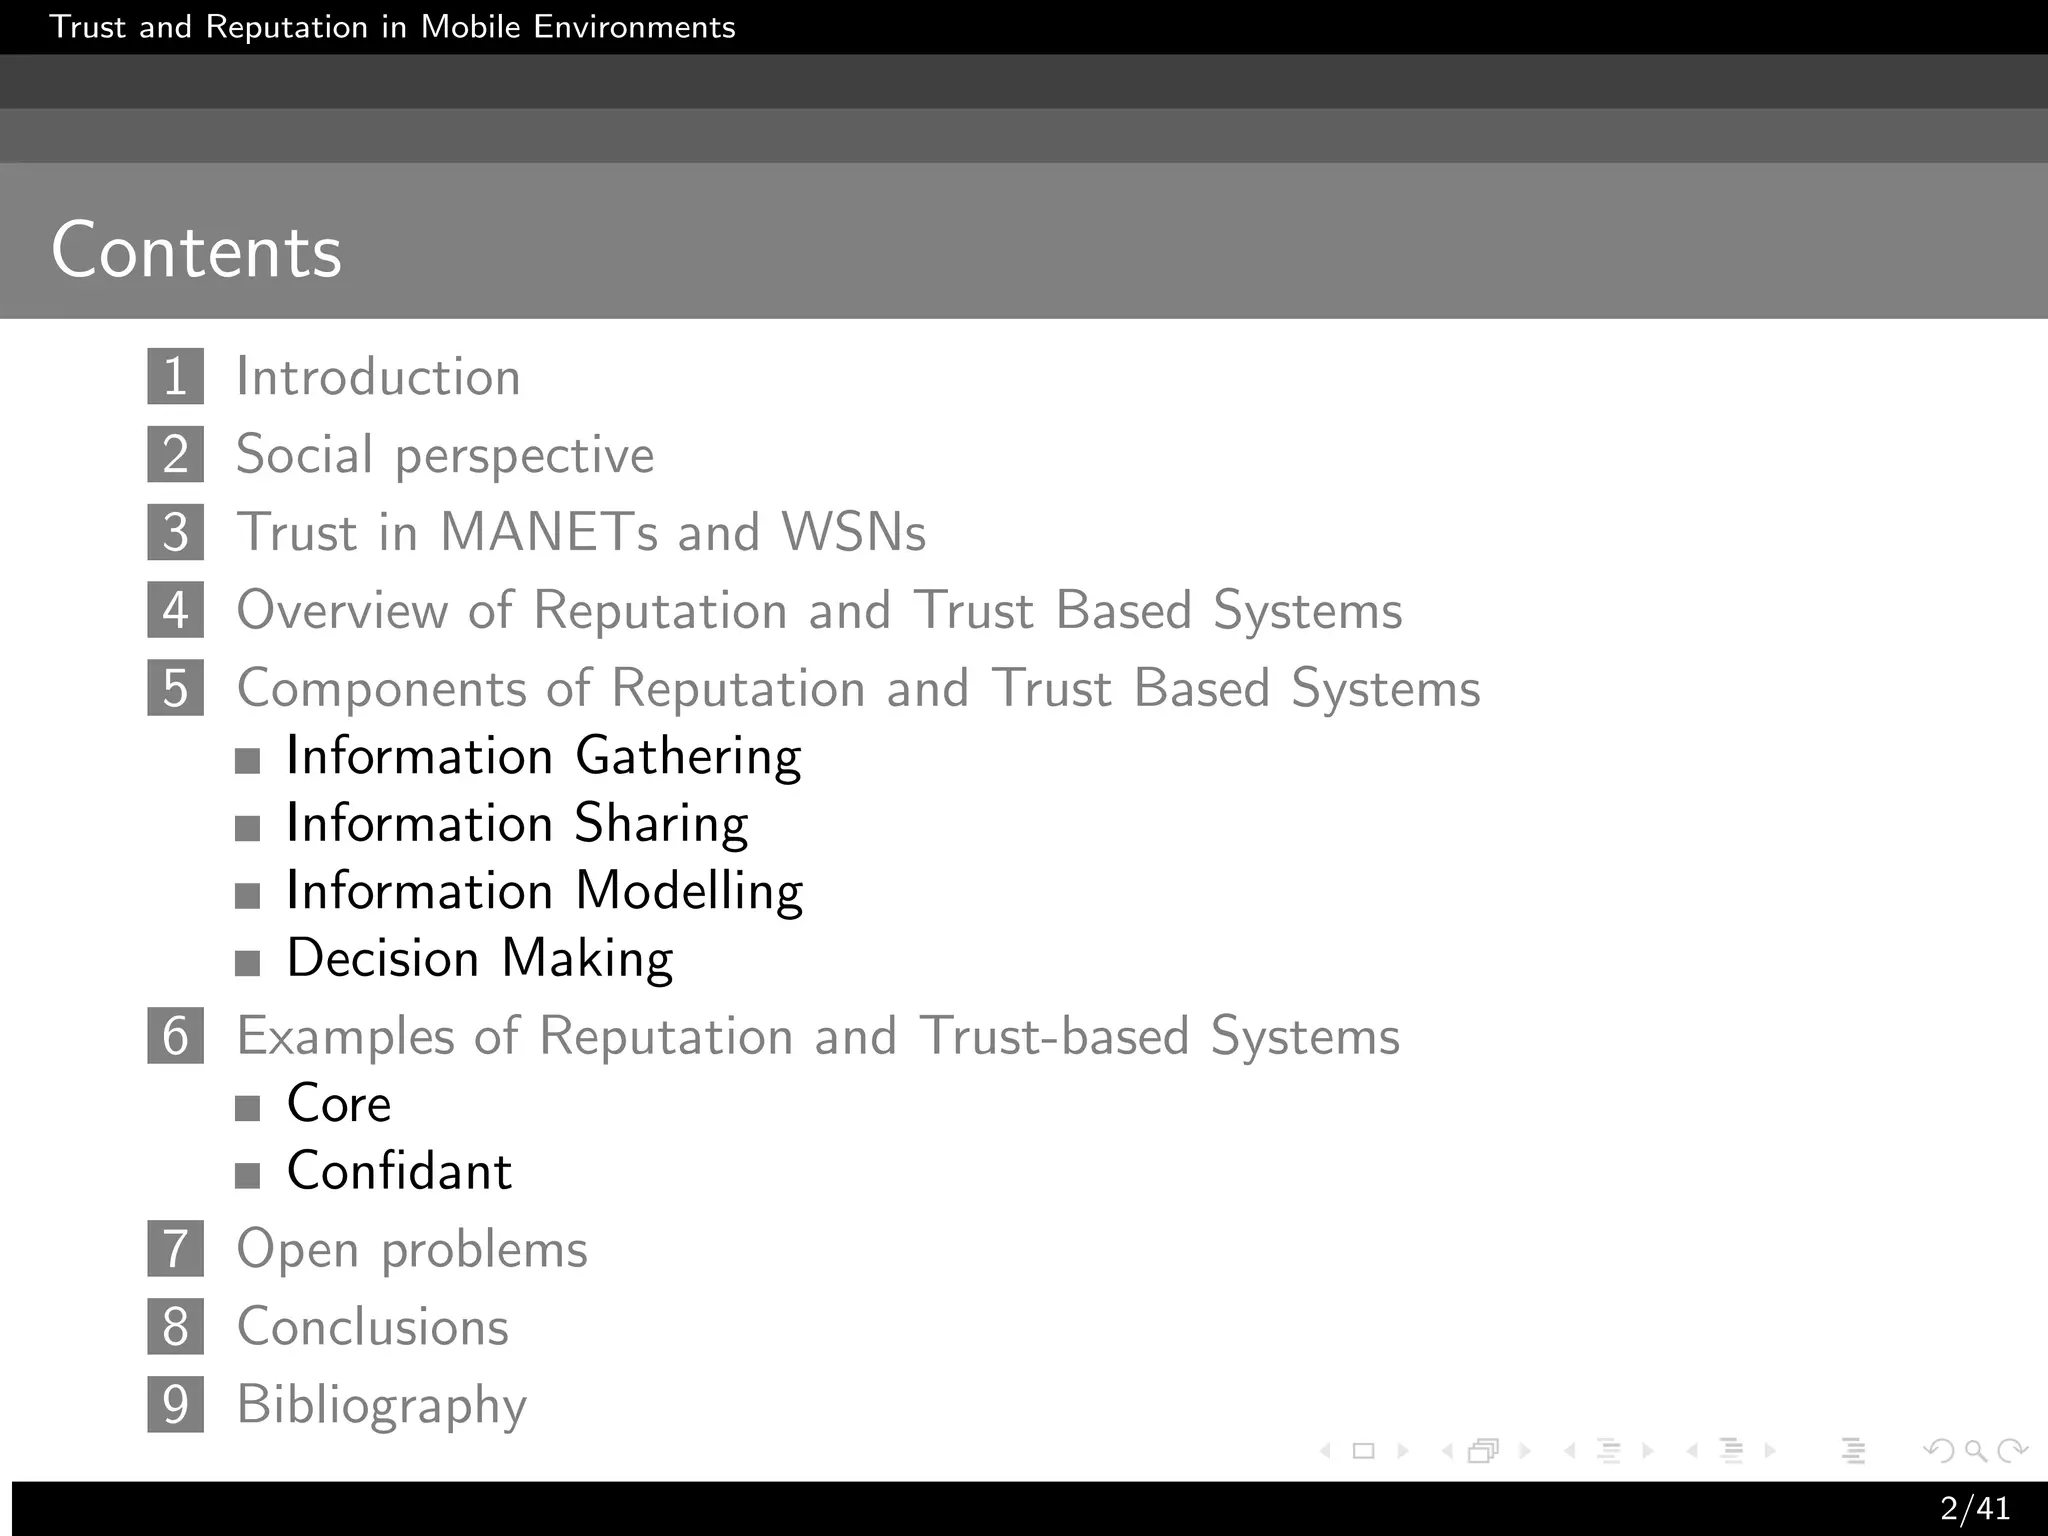2048x1536 pixels.
Task: Click the previous slide arrow in navigation bar
Action: 1326,1450
